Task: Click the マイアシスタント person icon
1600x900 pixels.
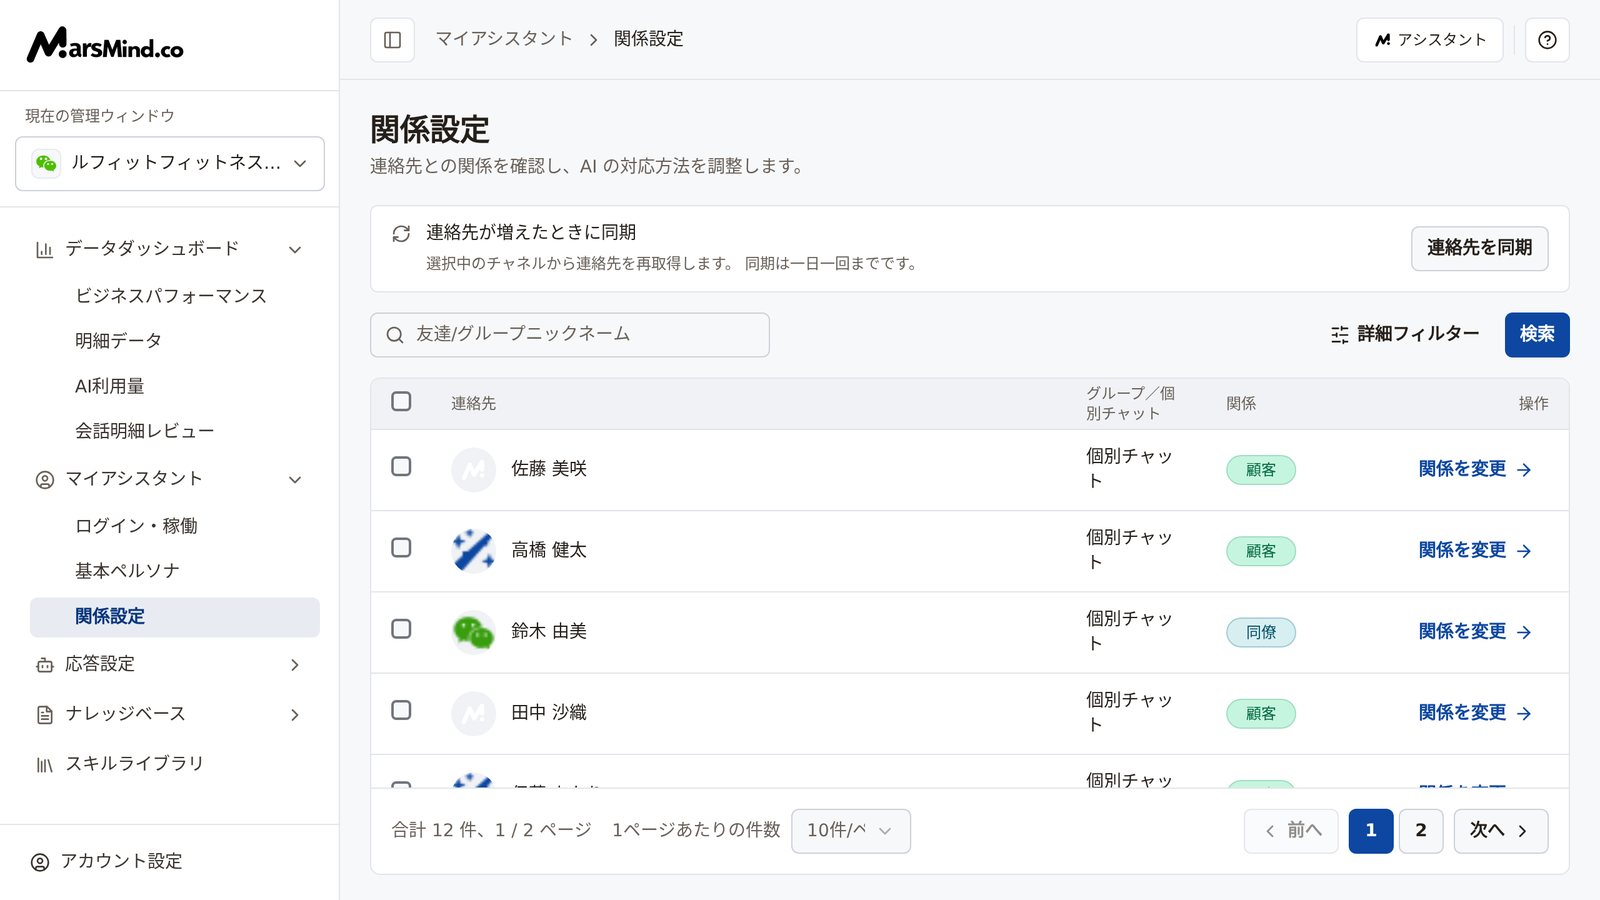Action: pyautogui.click(x=44, y=480)
